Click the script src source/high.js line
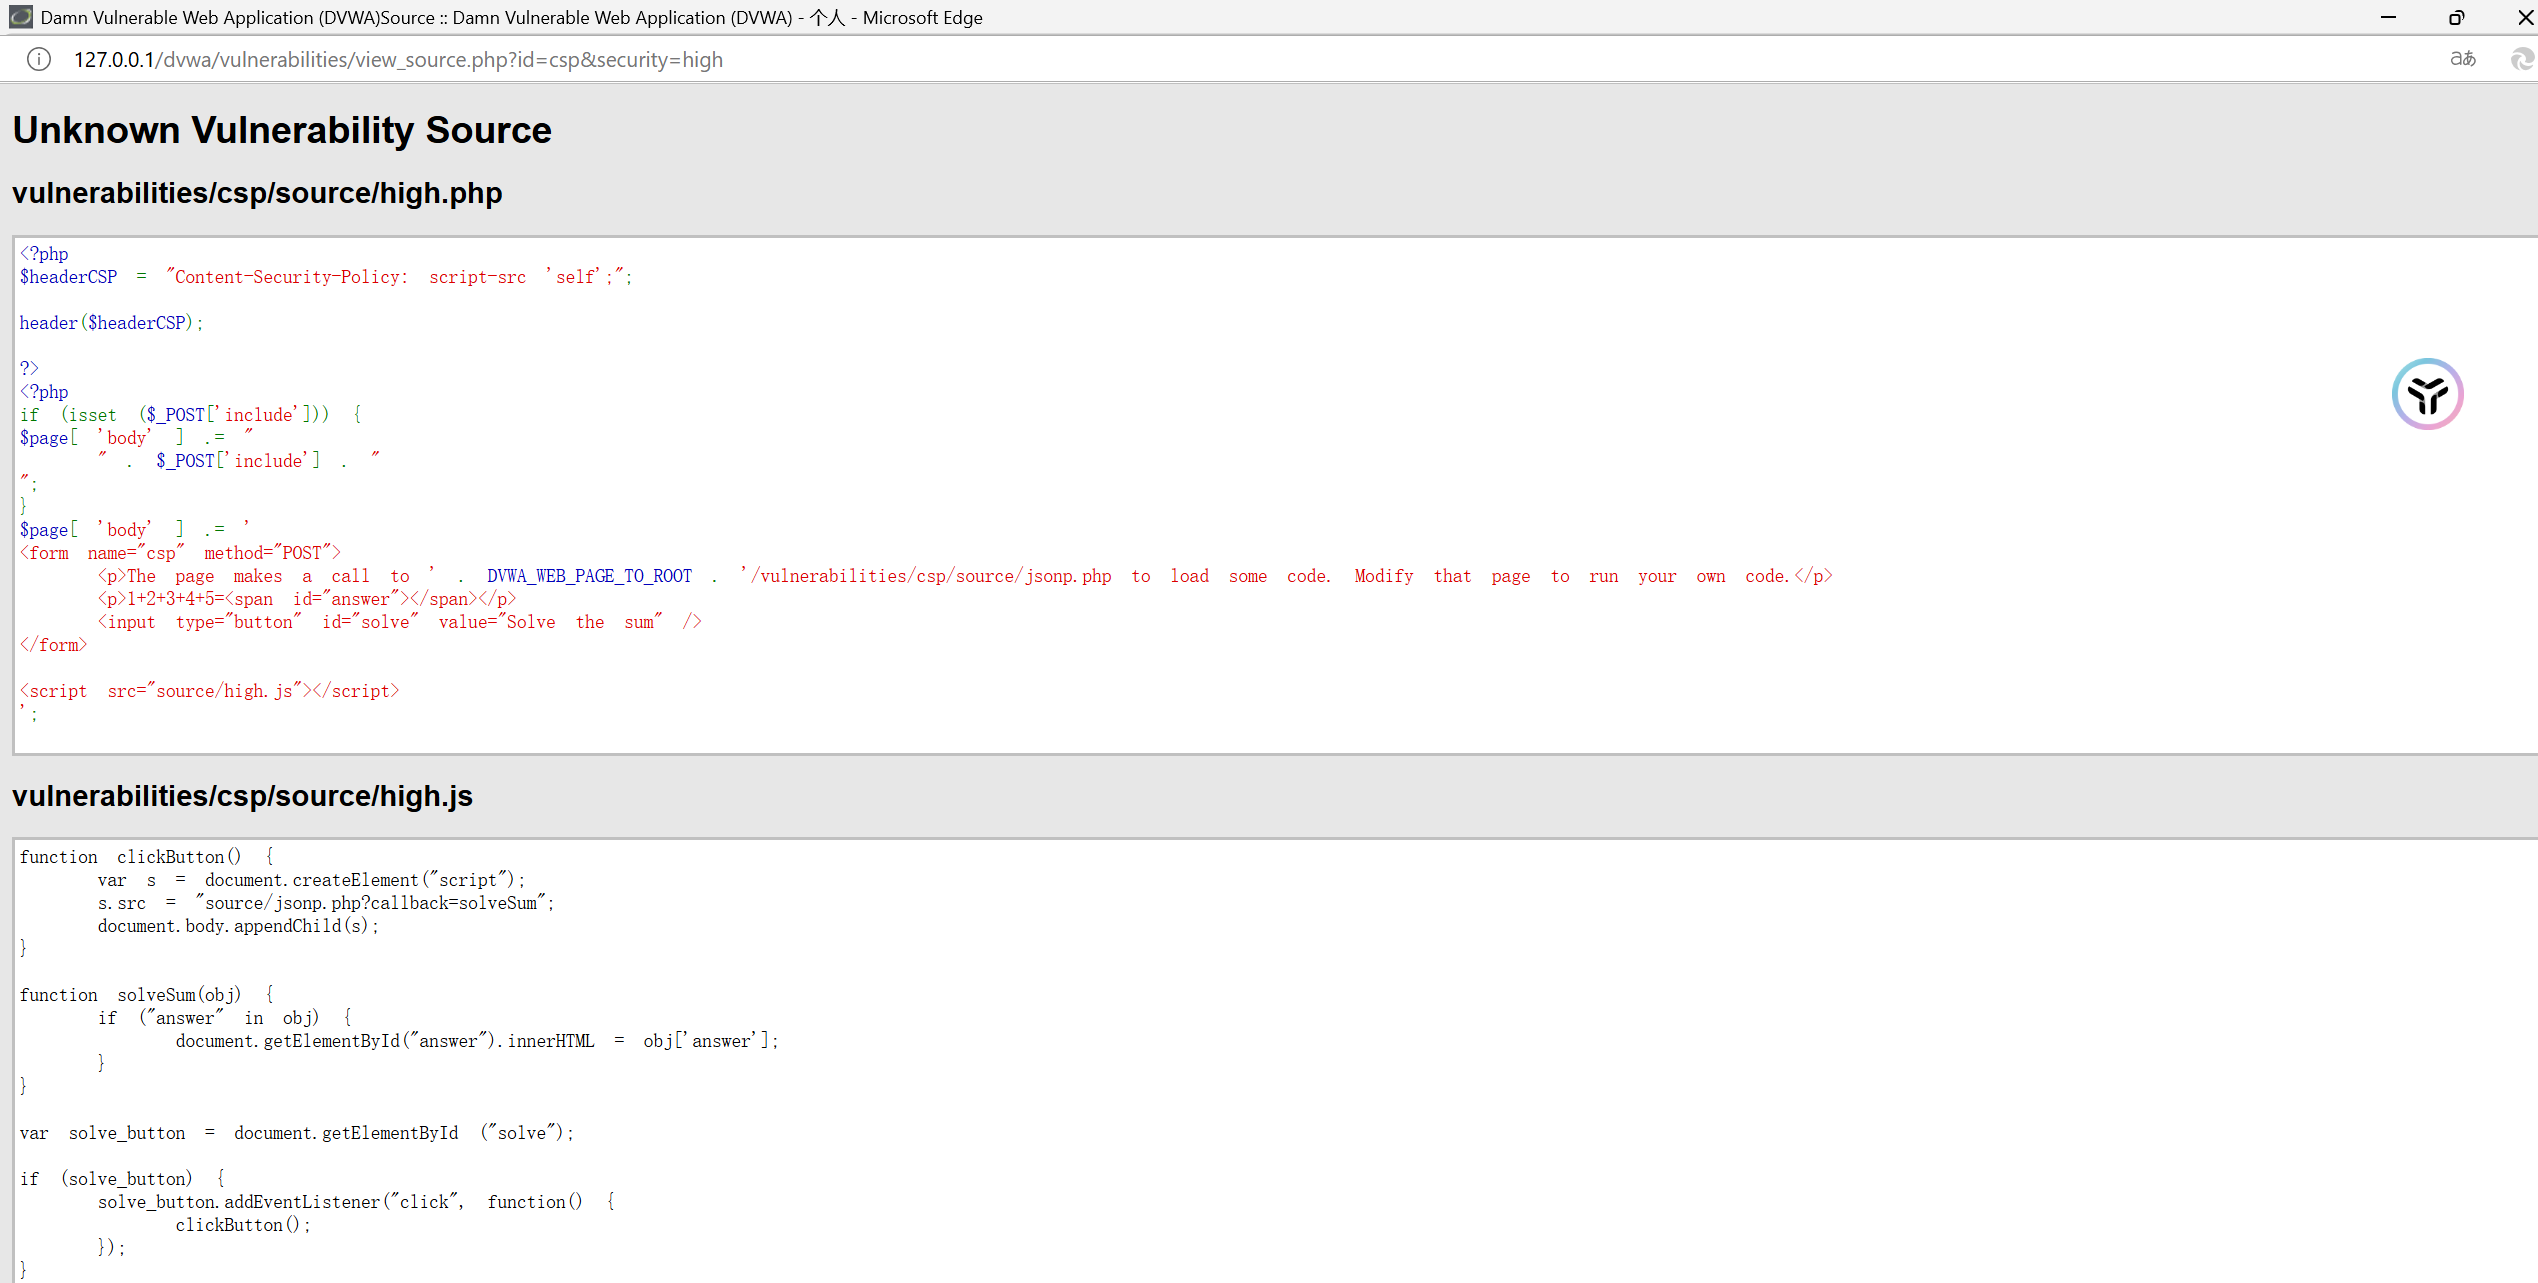The width and height of the screenshot is (2538, 1283). coord(209,691)
